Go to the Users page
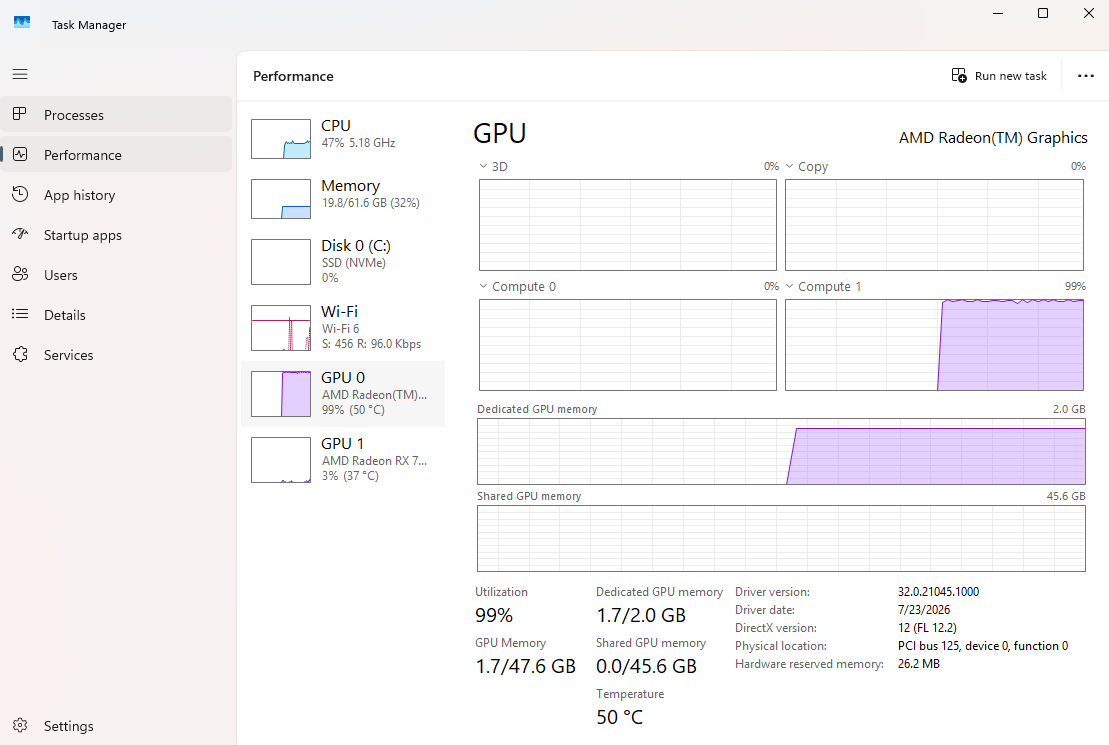Viewport: 1109px width, 745px height. click(x=116, y=275)
